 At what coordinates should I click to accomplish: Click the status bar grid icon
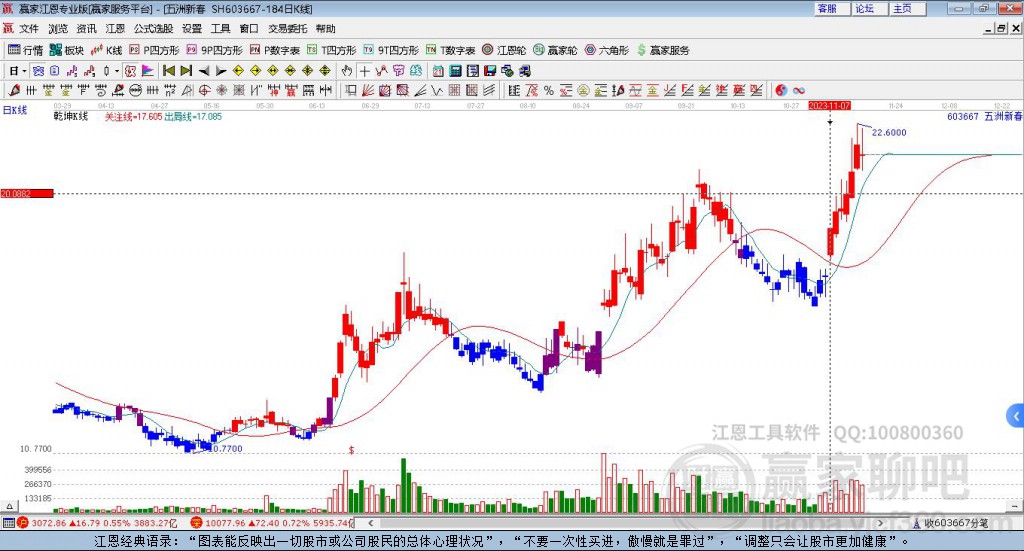(8, 522)
